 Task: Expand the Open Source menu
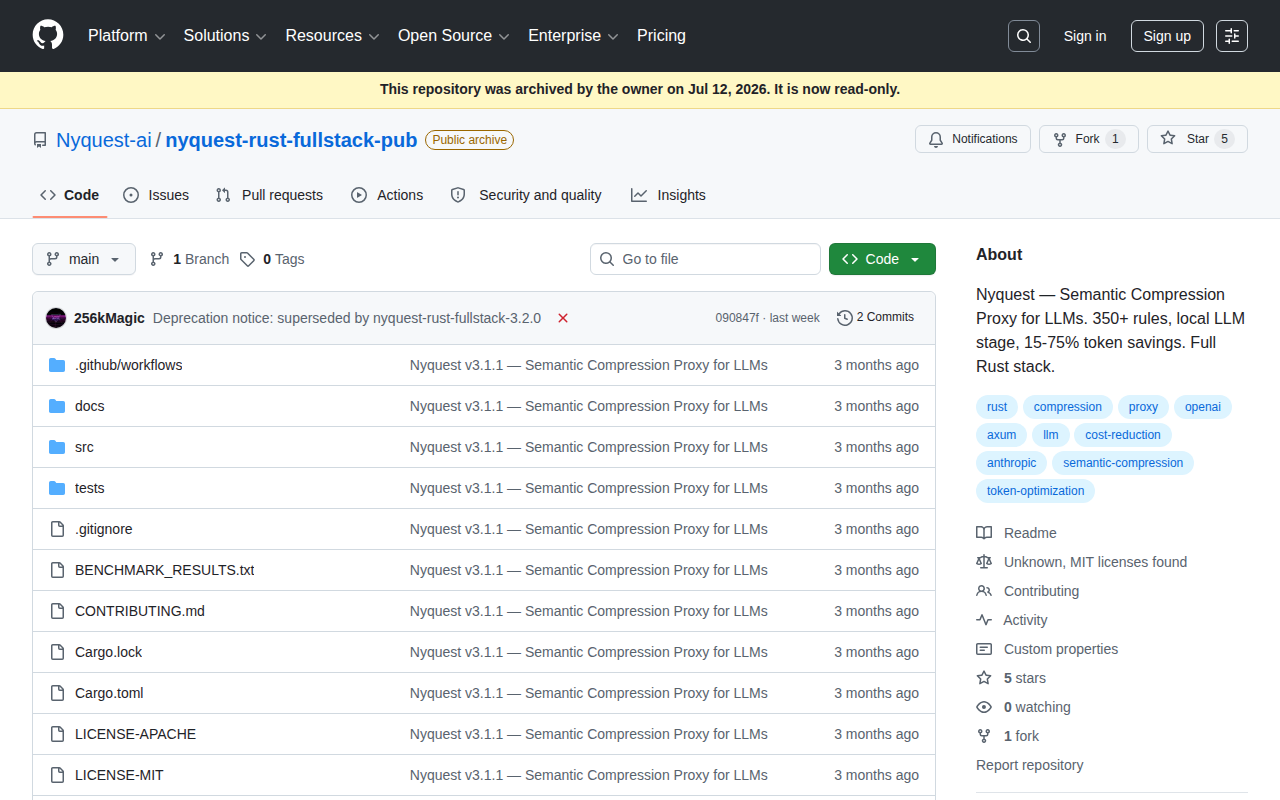454,36
